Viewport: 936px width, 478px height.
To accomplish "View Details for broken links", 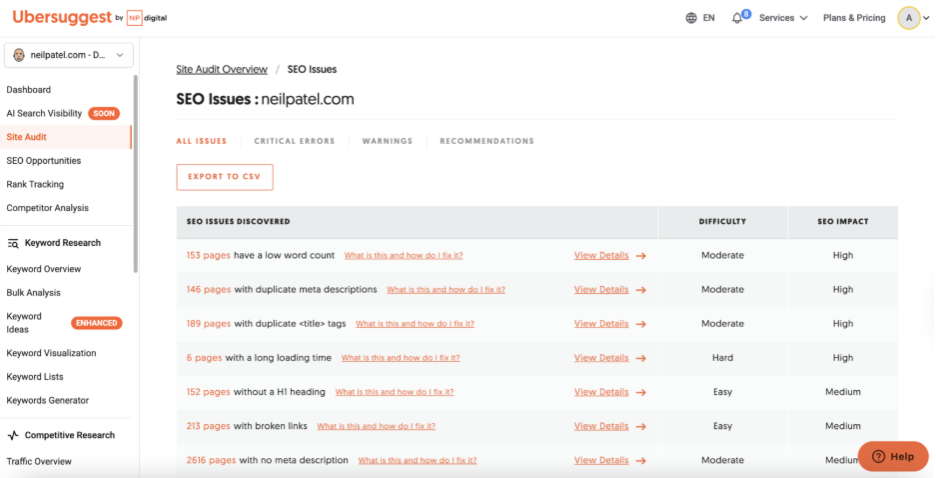I will [601, 426].
